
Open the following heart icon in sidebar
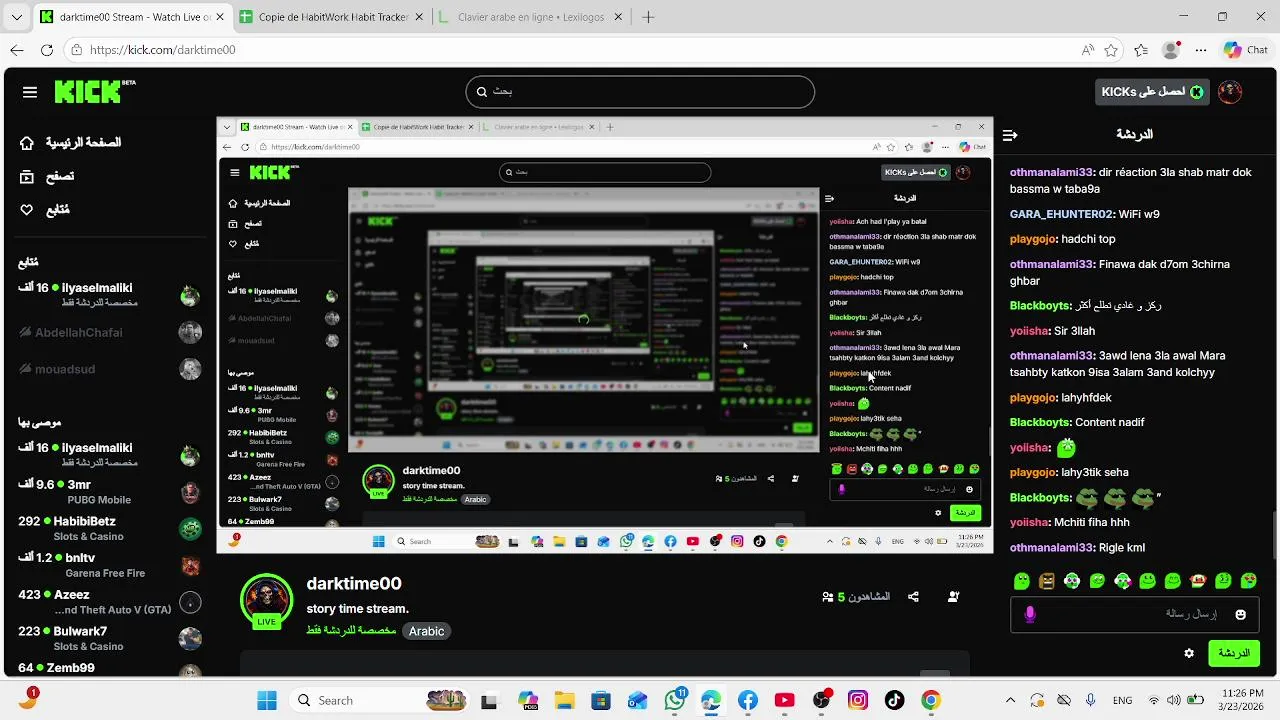pos(27,210)
